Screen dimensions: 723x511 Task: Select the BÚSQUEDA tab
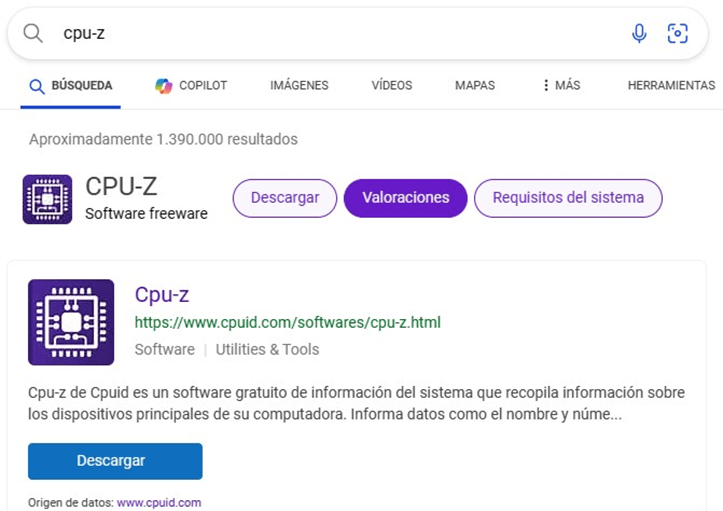pos(71,86)
